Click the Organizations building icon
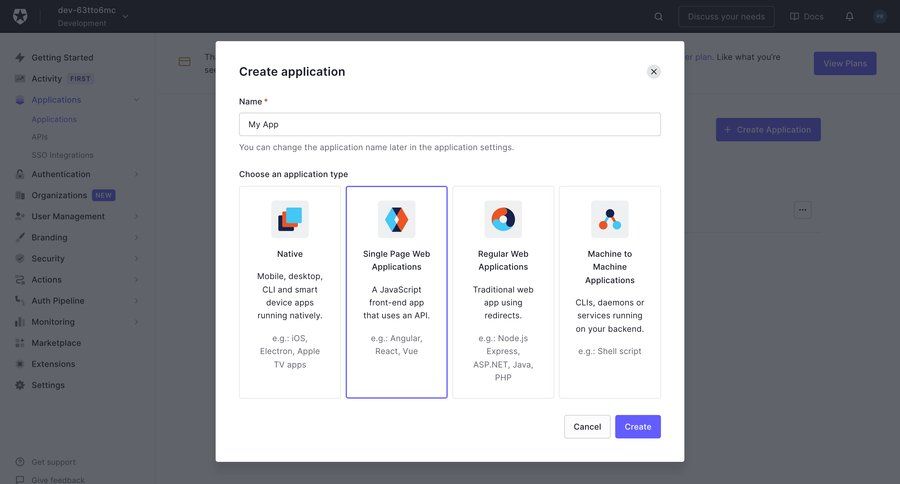Screen dimensions: 900x484 coord(20,195)
